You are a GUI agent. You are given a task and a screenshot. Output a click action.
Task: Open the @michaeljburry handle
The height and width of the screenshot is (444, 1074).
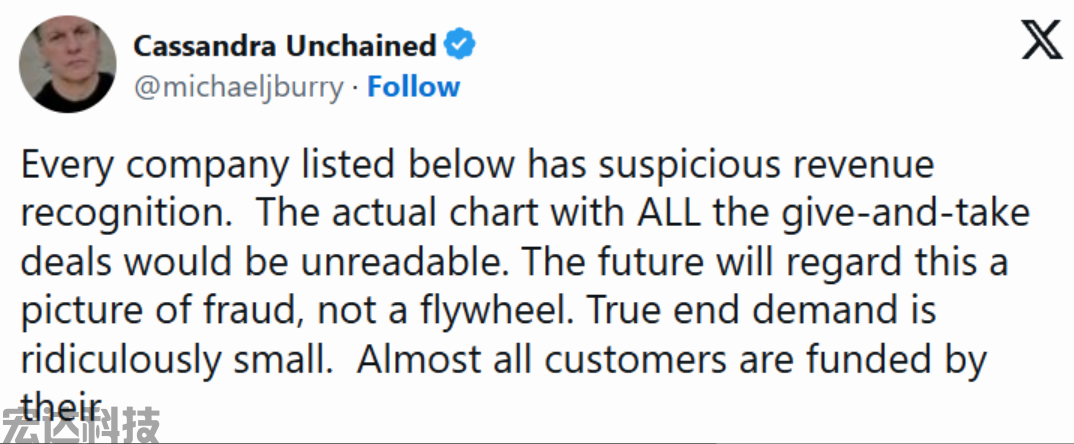click(x=238, y=87)
